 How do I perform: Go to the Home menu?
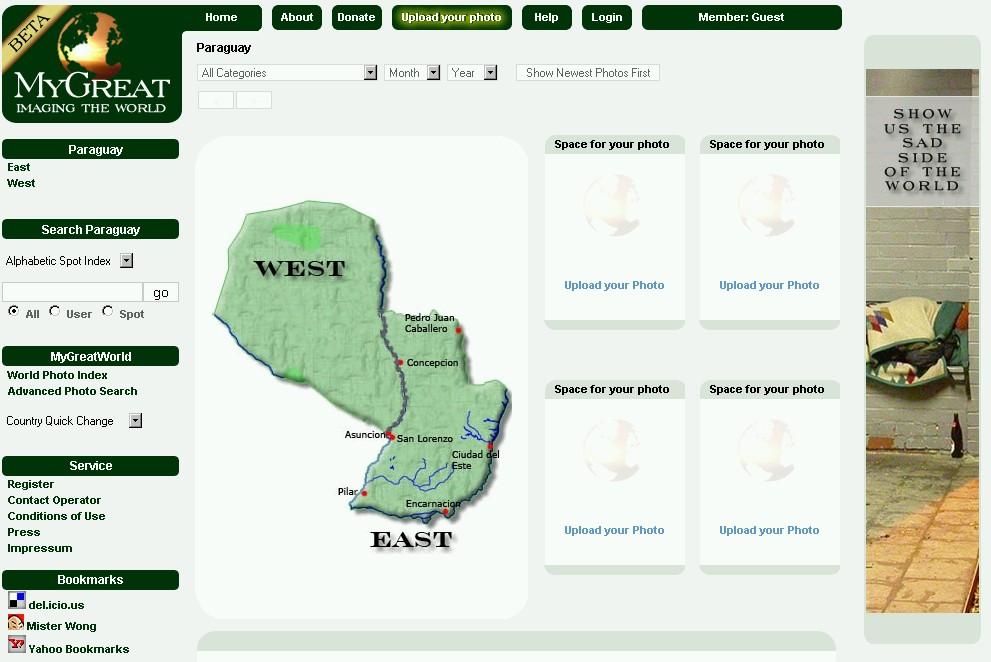tap(221, 17)
